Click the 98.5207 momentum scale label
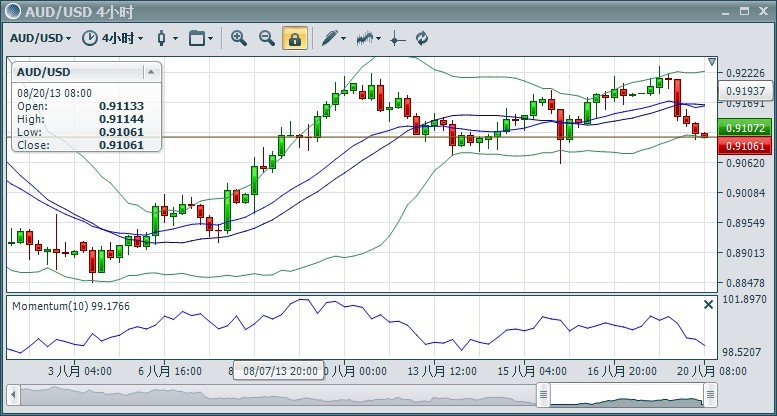This screenshot has height=416, width=777. (743, 353)
